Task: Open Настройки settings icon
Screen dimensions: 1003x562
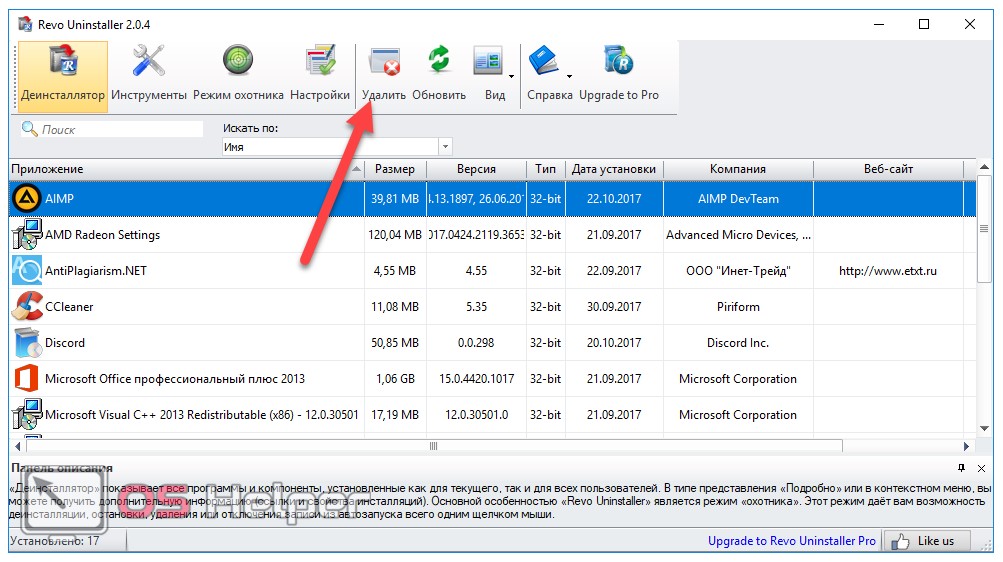Action: tap(320, 75)
